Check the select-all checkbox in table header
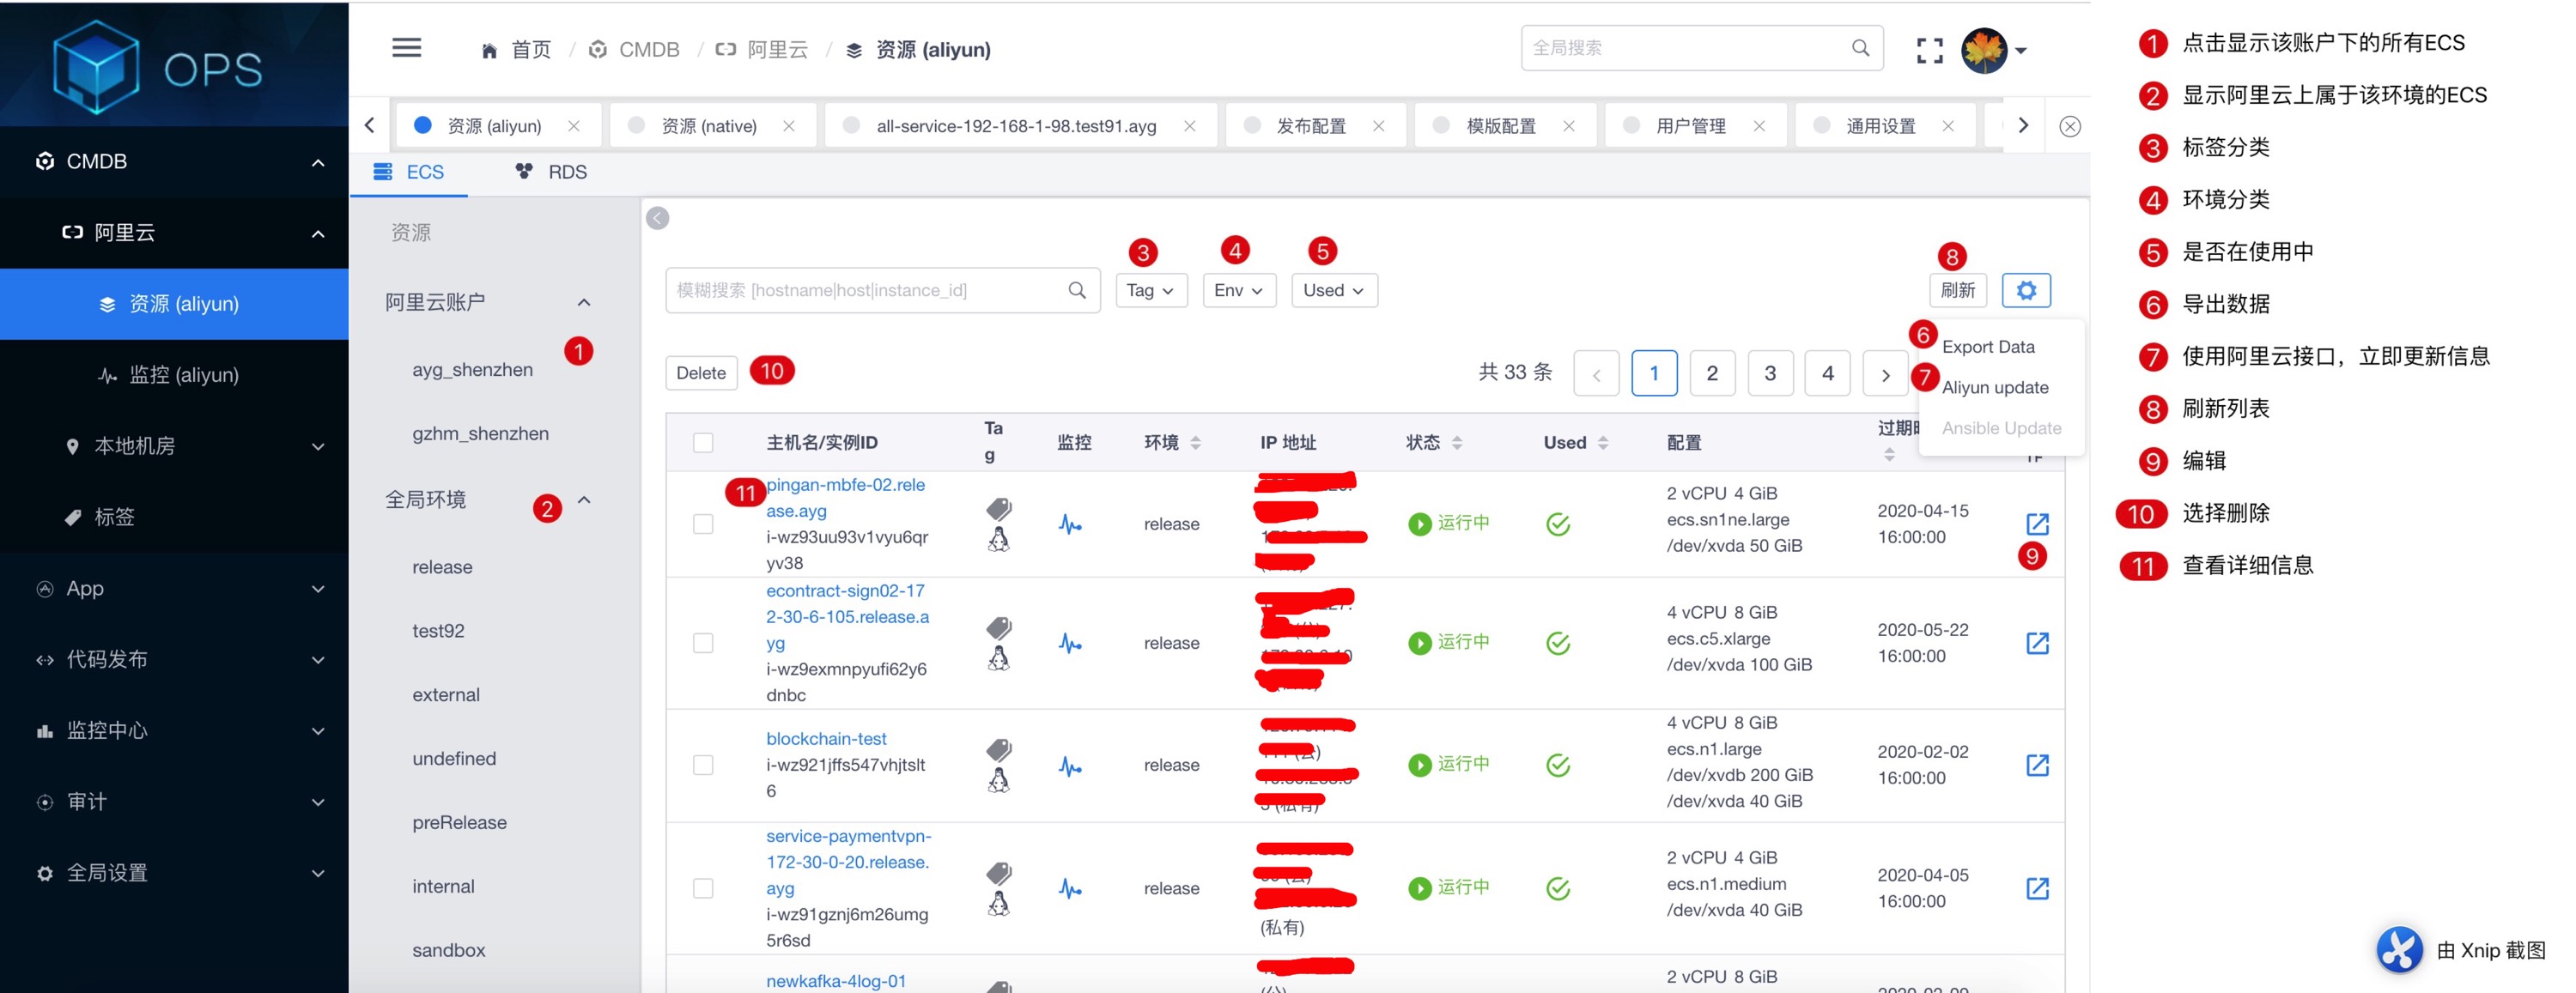This screenshot has height=993, width=2576. pos(703,442)
